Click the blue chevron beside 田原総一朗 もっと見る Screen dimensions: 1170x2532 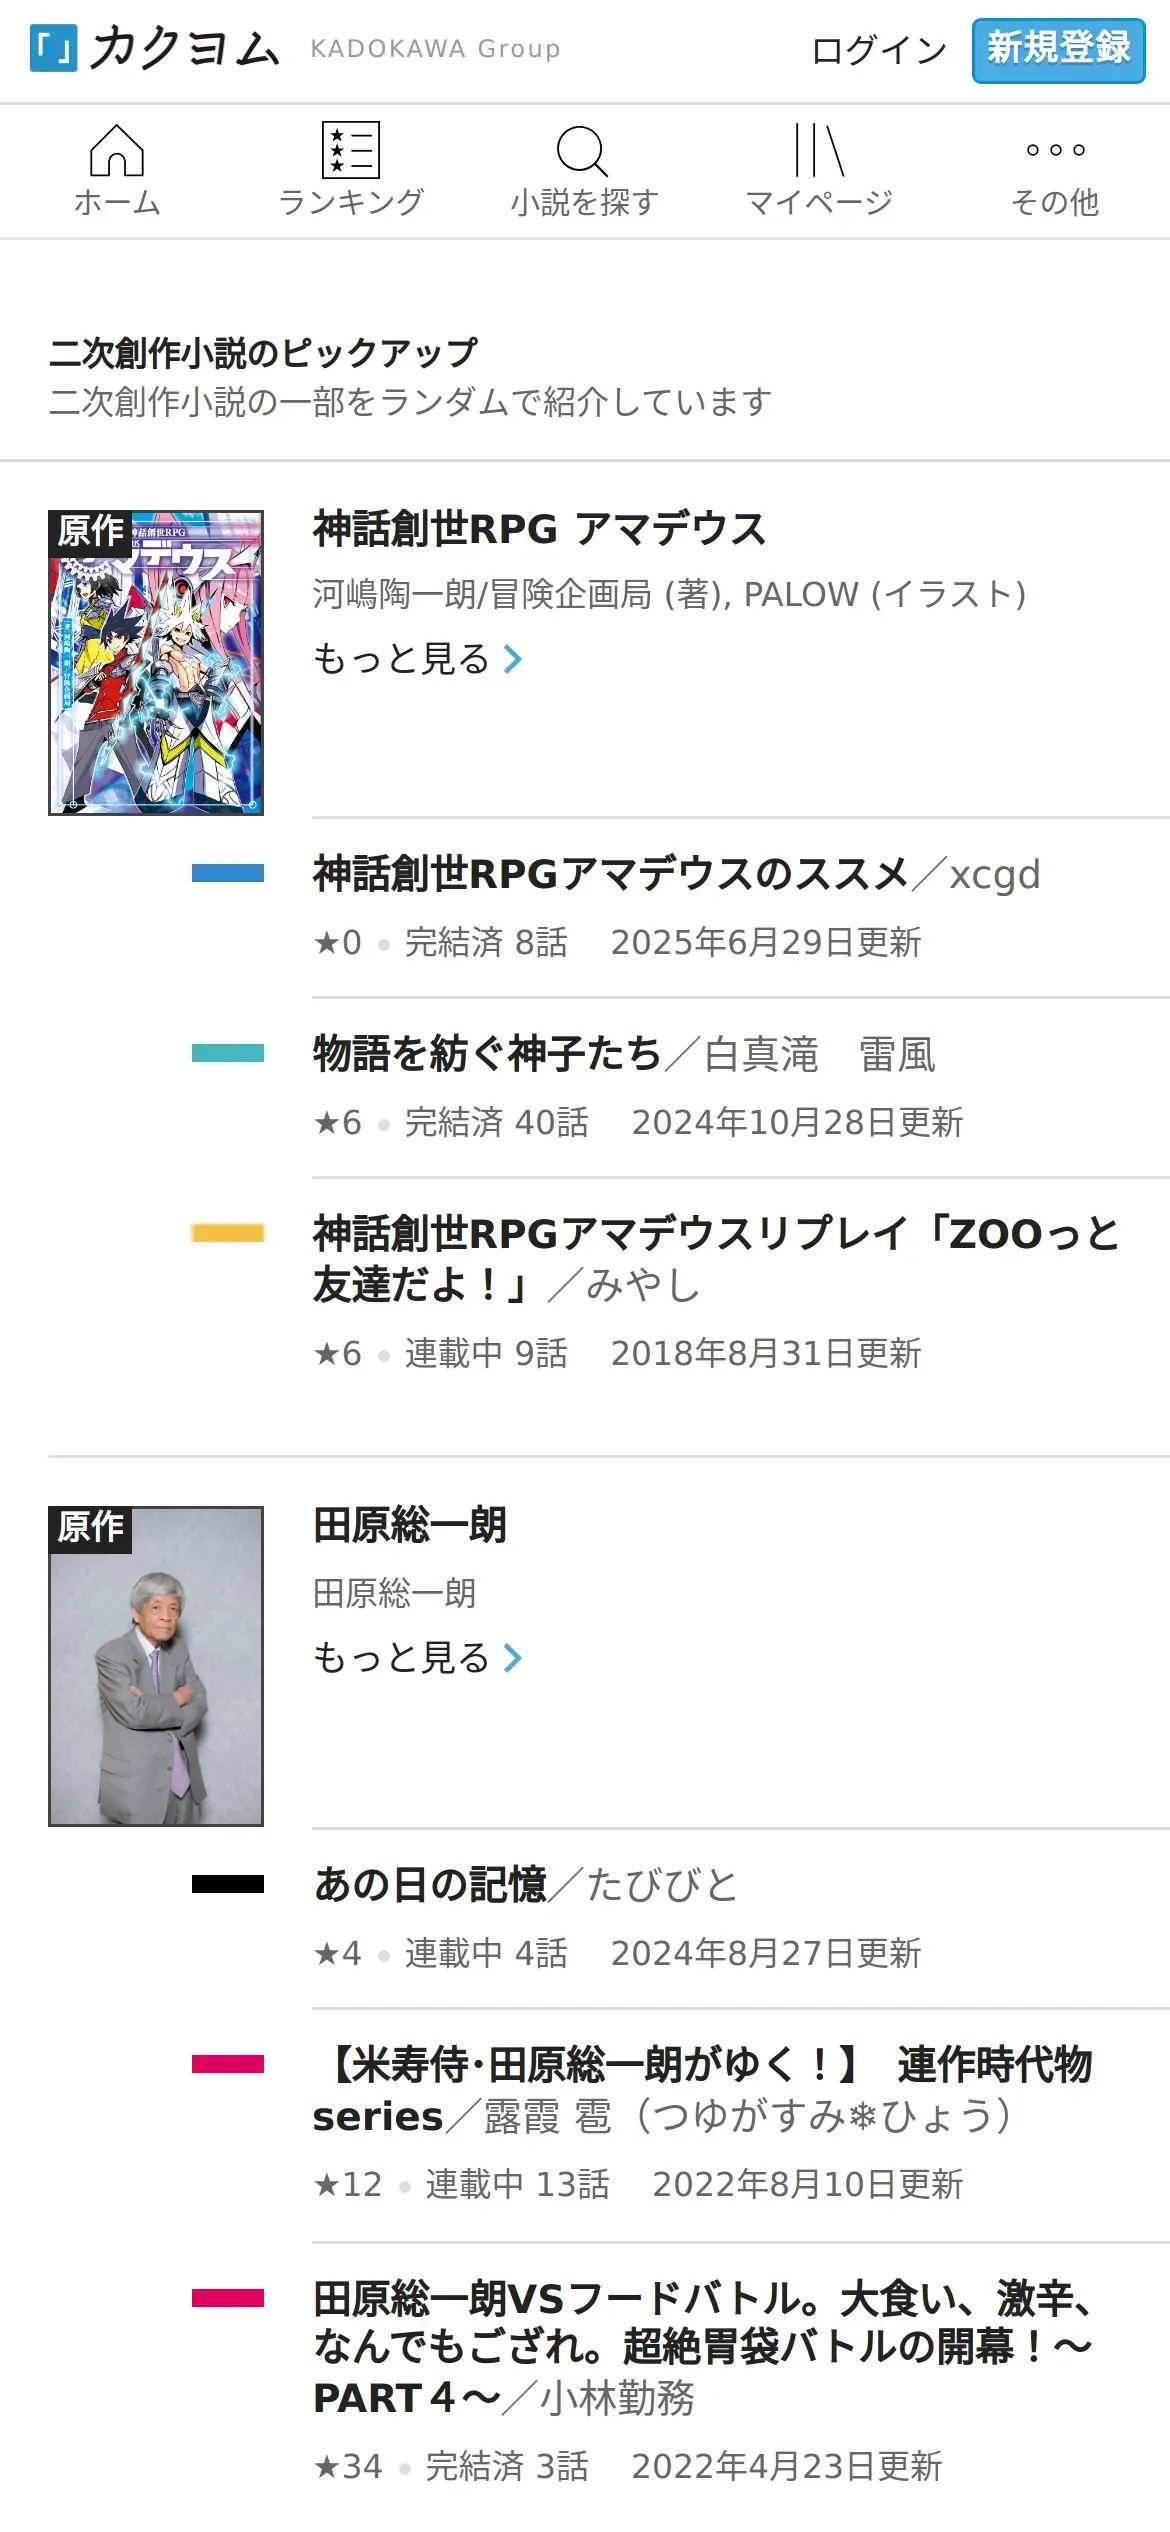click(512, 1658)
